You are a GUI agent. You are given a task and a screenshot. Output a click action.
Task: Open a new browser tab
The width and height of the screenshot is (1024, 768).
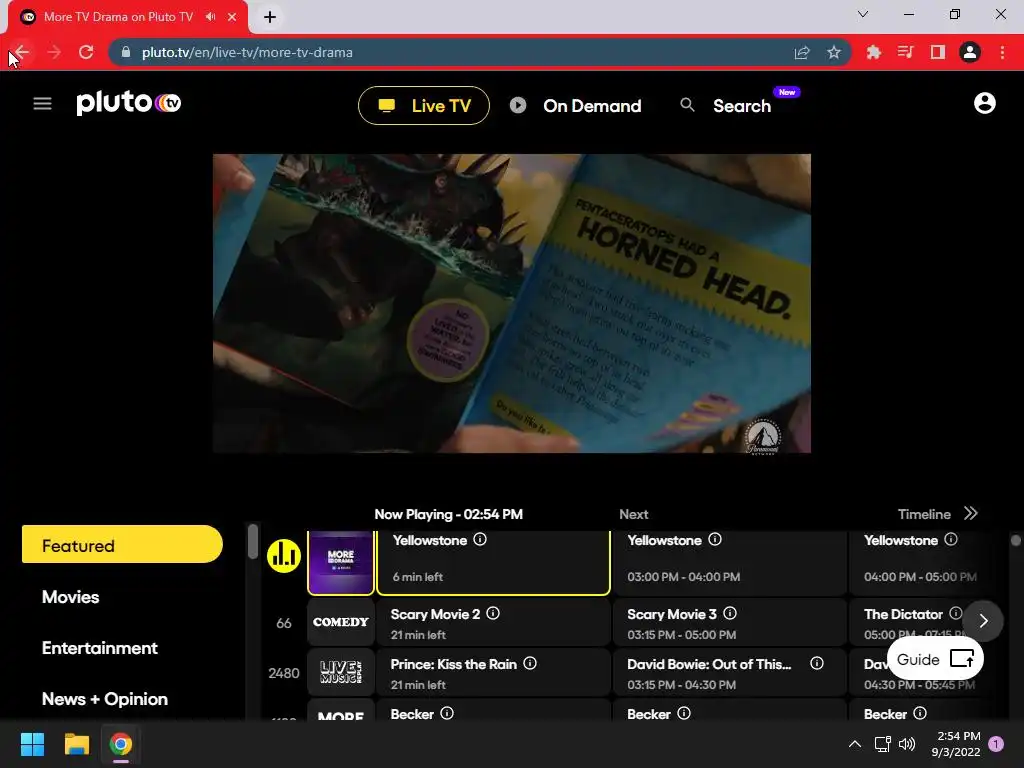point(270,17)
